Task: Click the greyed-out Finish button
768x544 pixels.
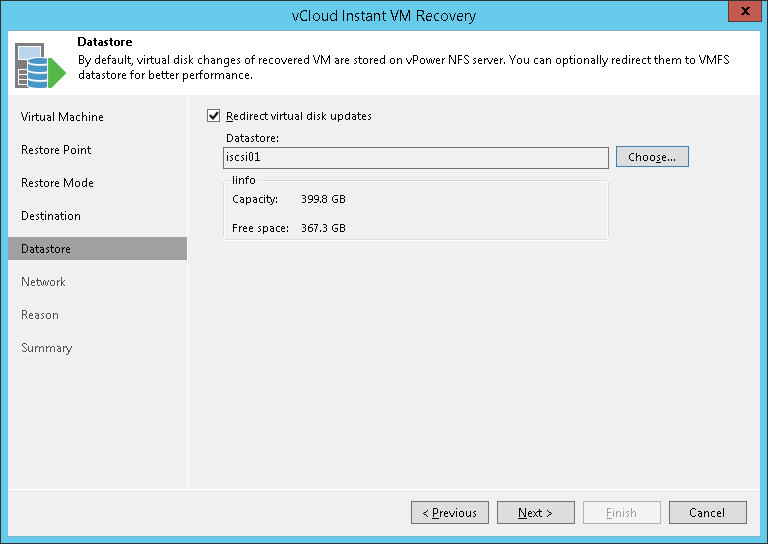Action: tap(621, 513)
